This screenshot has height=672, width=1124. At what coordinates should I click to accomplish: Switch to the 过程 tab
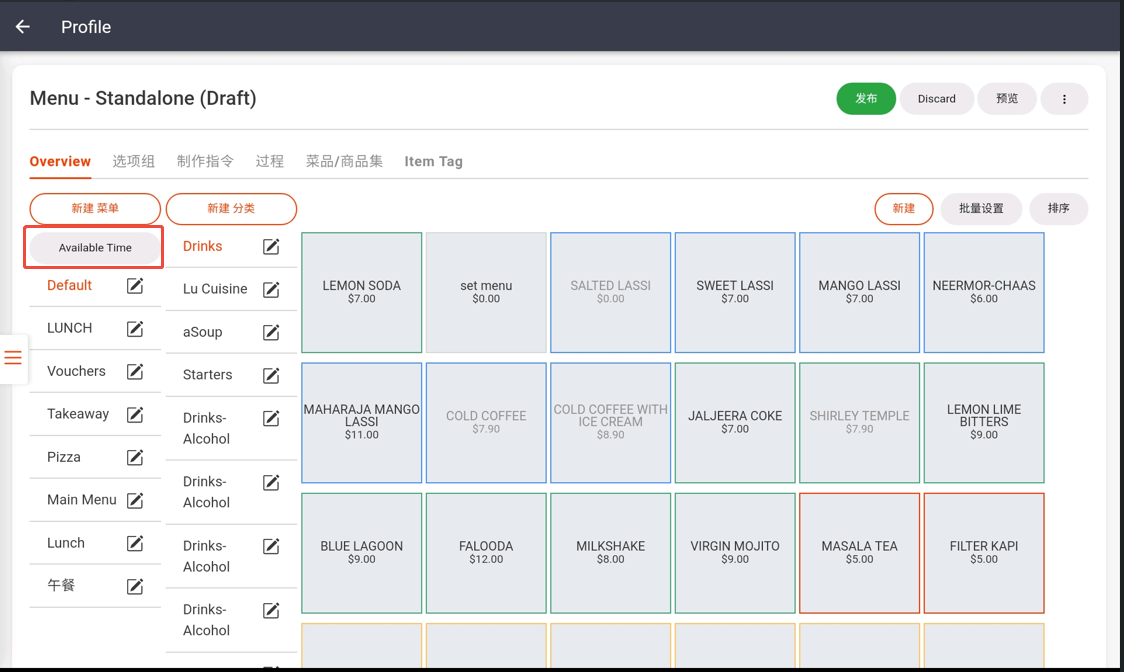tap(270, 161)
